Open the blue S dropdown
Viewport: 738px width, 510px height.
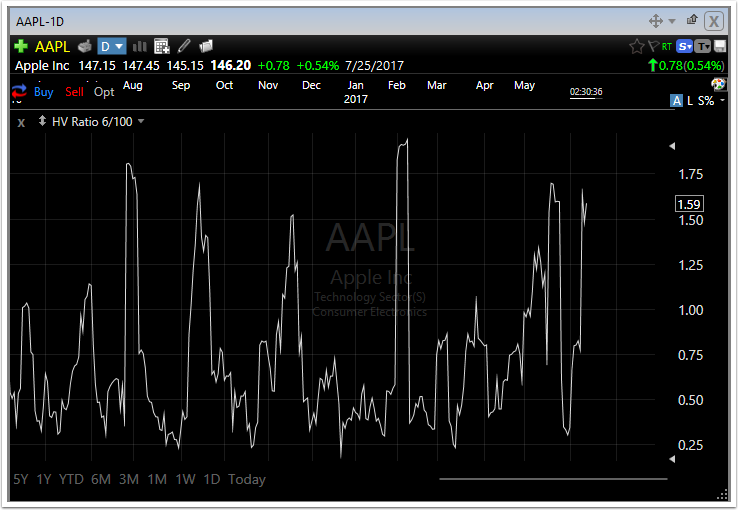tap(684, 46)
